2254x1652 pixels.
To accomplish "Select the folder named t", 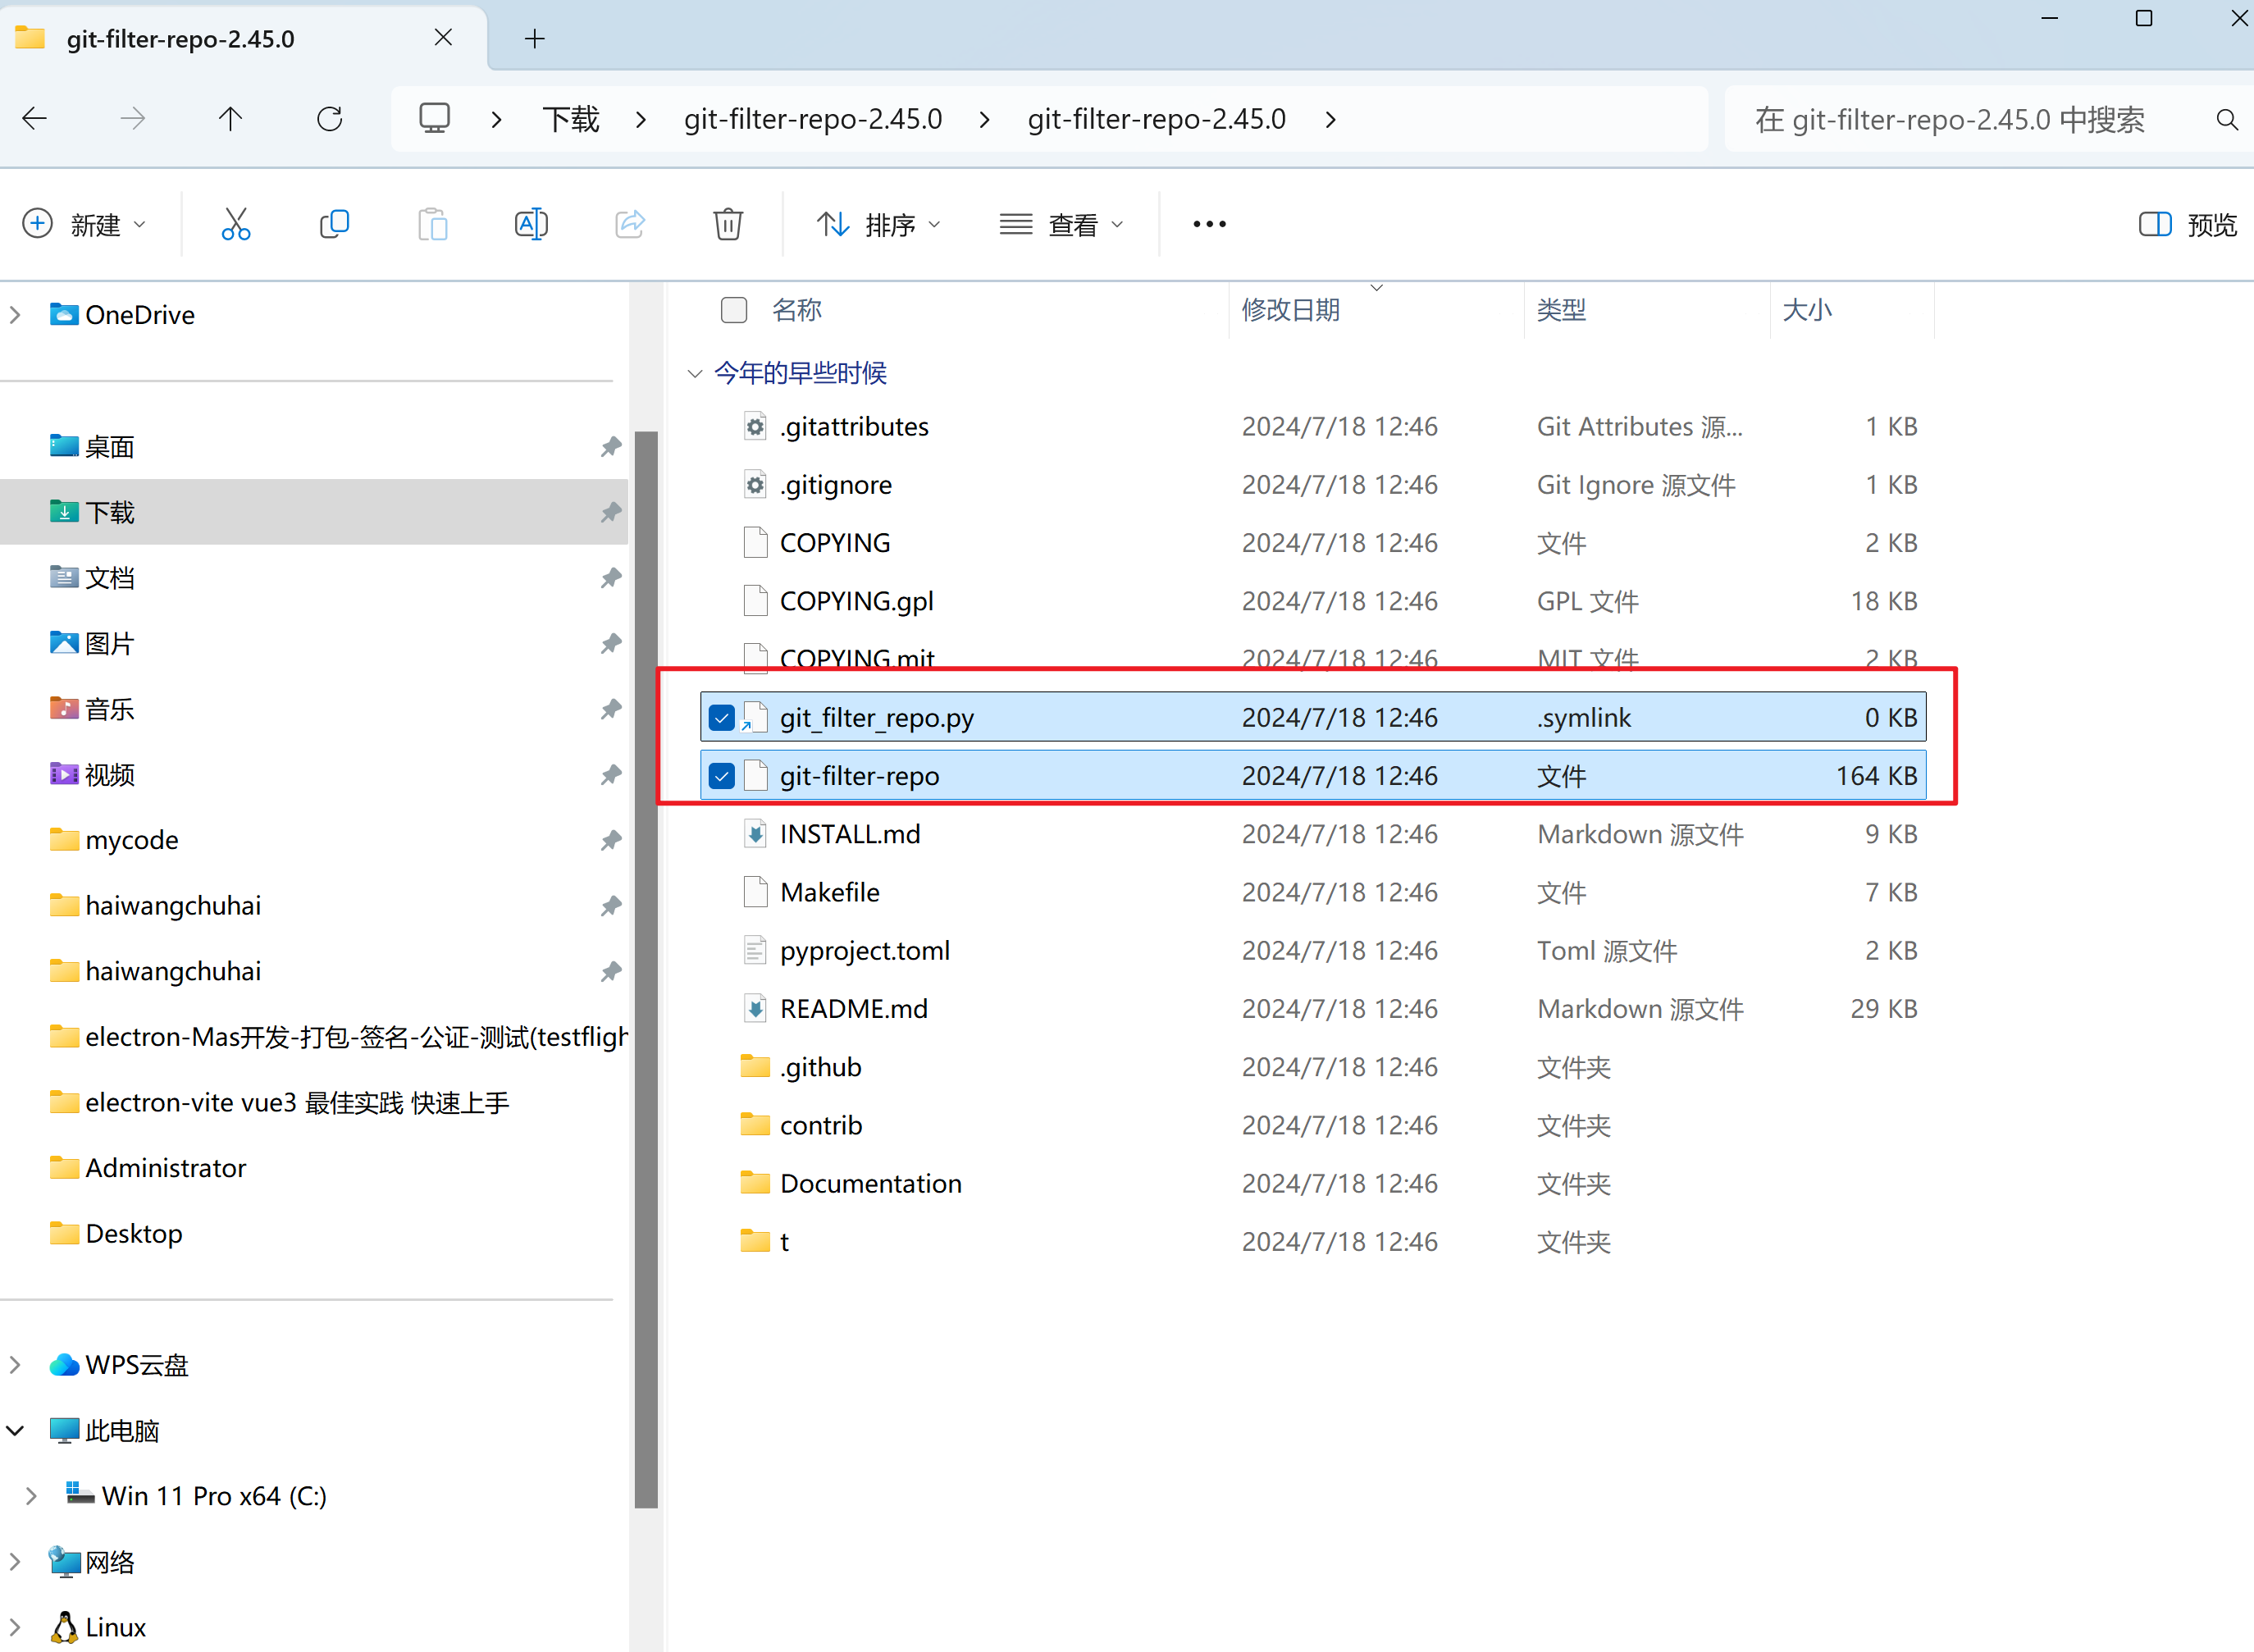I will pyautogui.click(x=1313, y=1241).
